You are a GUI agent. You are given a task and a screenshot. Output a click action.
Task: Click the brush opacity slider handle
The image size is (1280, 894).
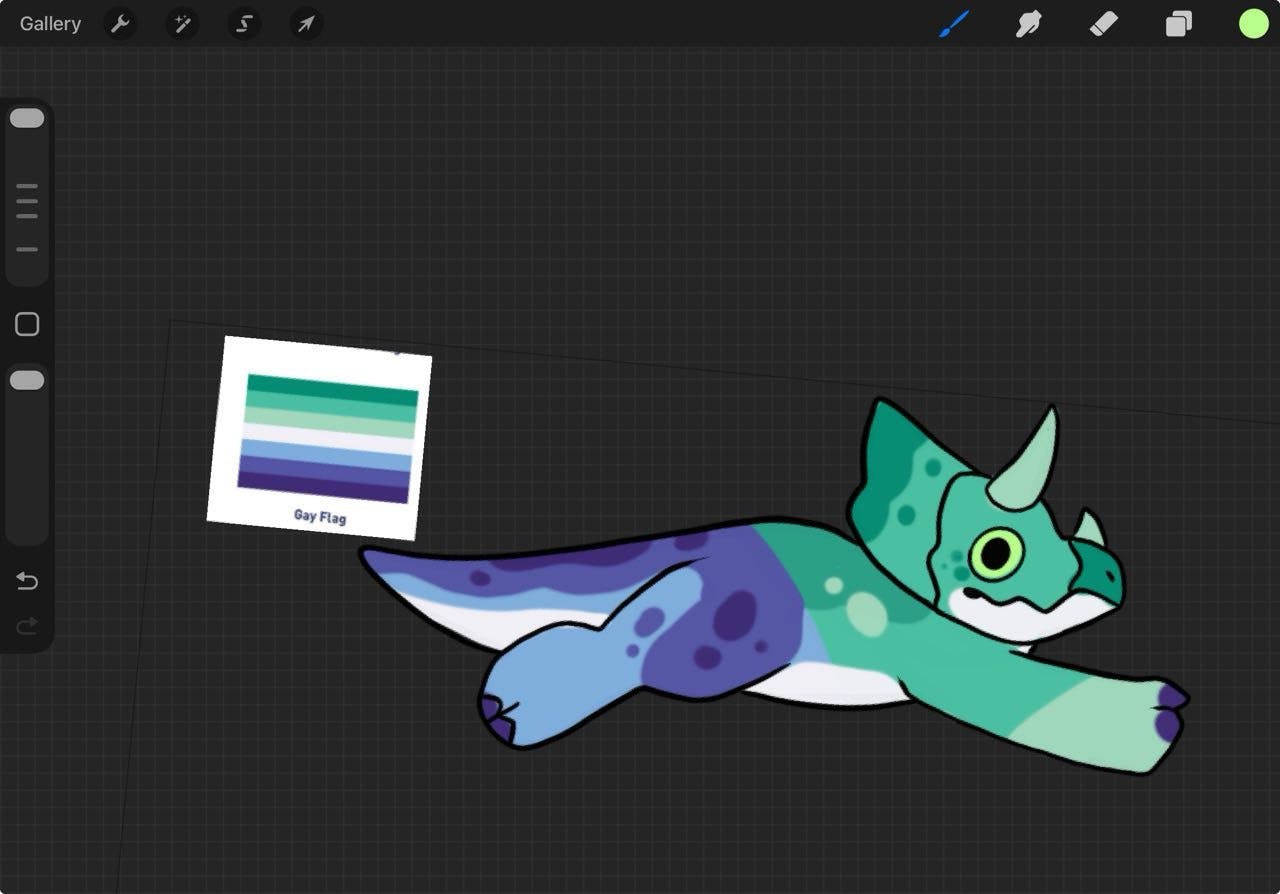tap(27, 380)
